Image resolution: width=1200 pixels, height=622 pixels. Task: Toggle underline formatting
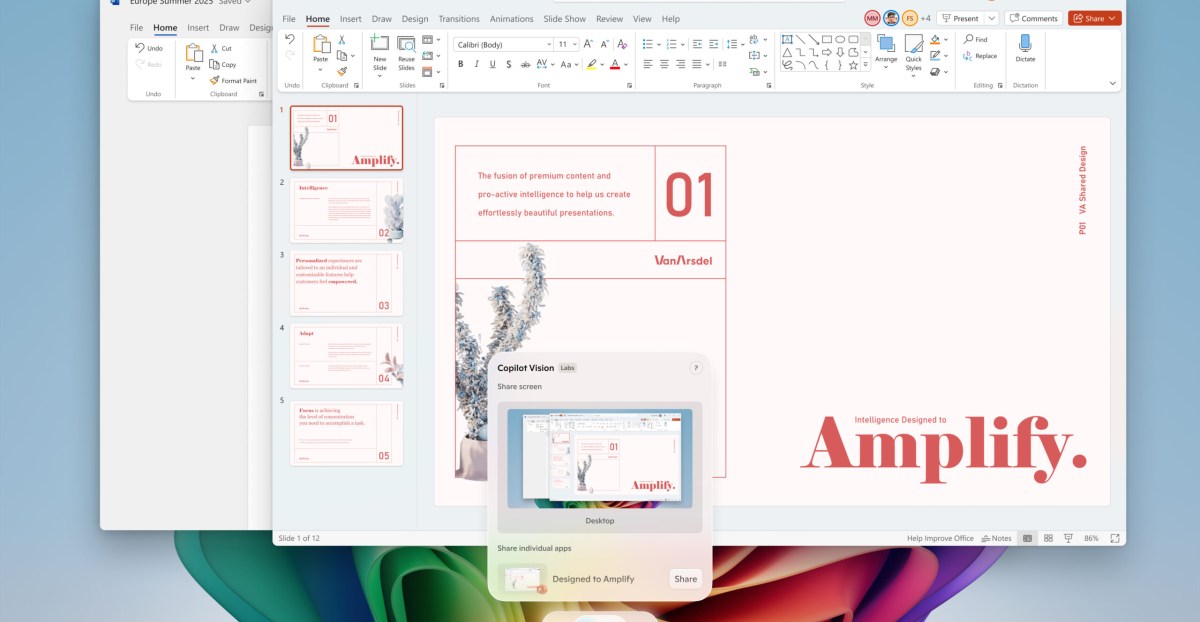(492, 64)
